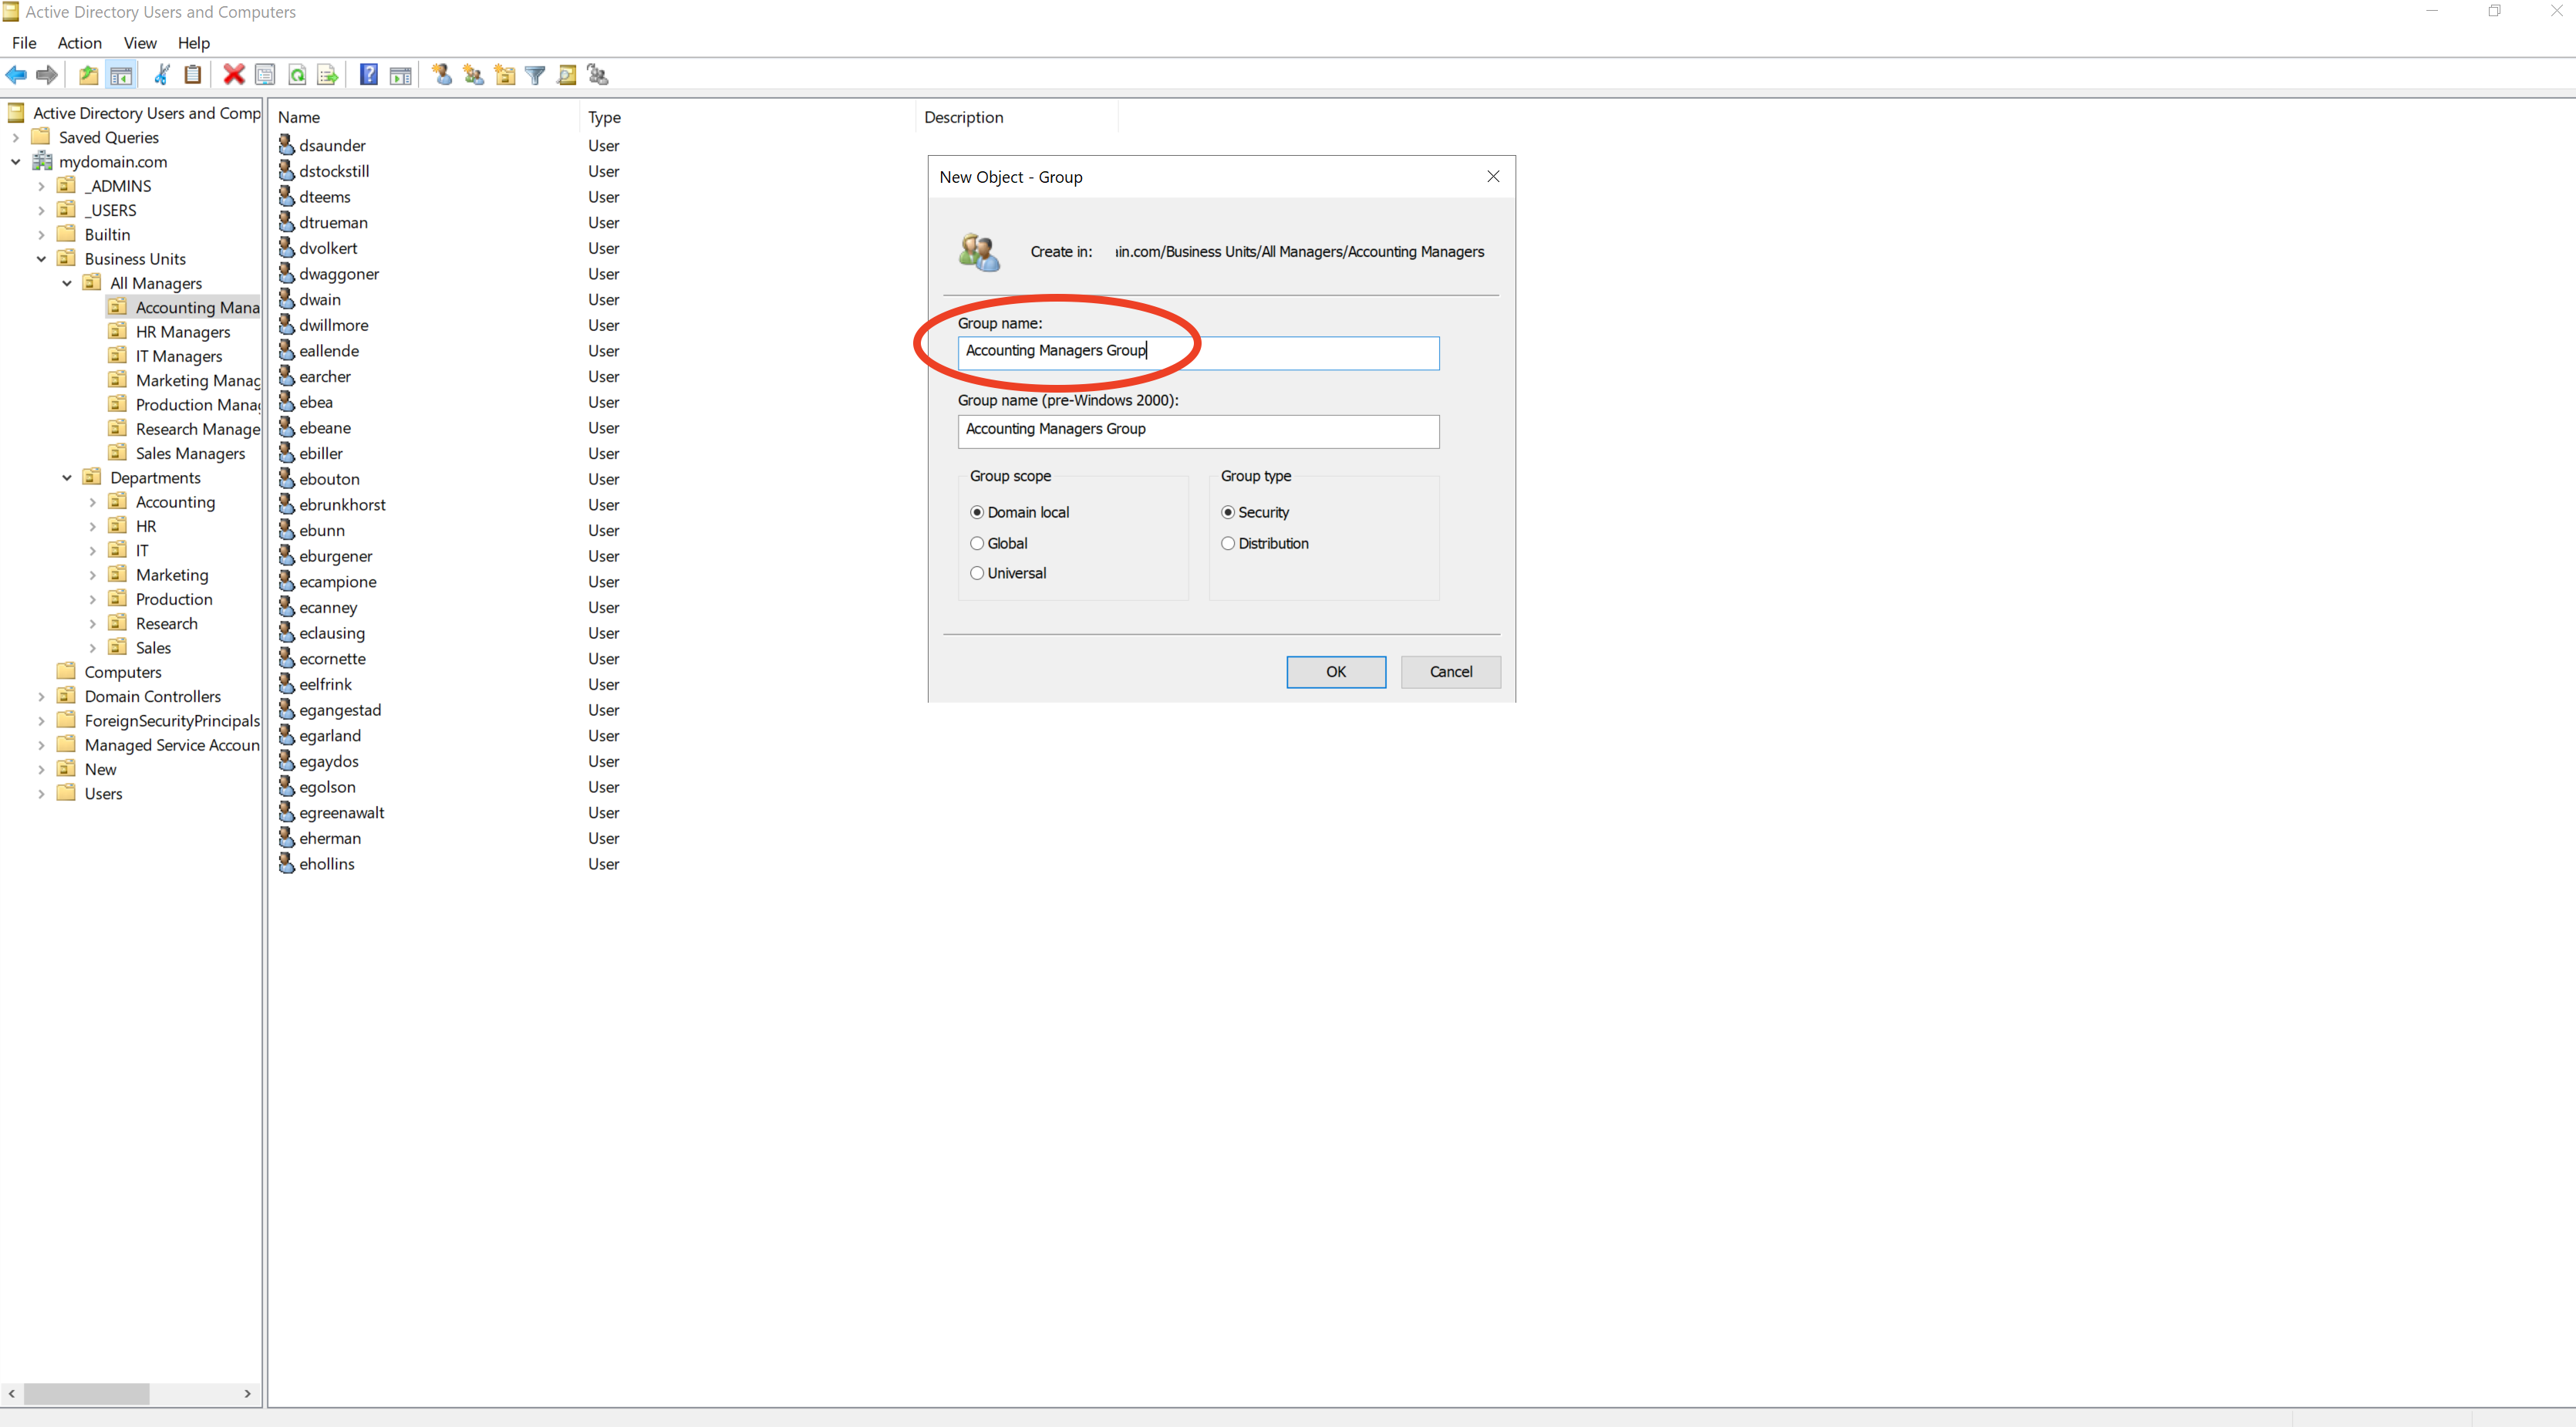Viewport: 2576px width, 1427px height.
Task: Open the View menu
Action: pos(140,43)
